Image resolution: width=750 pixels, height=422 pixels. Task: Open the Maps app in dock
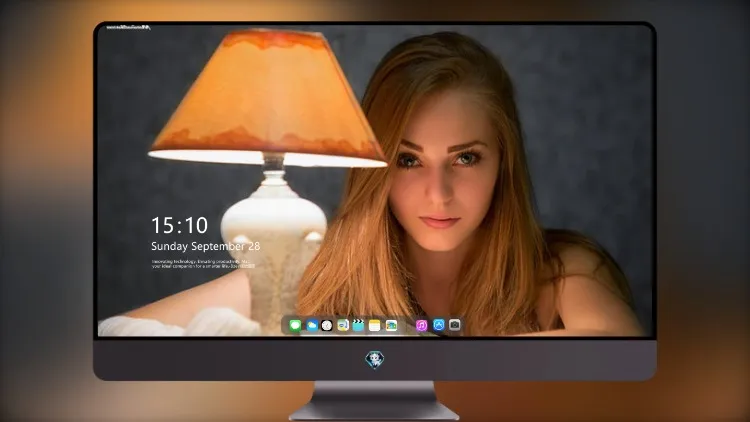point(343,326)
